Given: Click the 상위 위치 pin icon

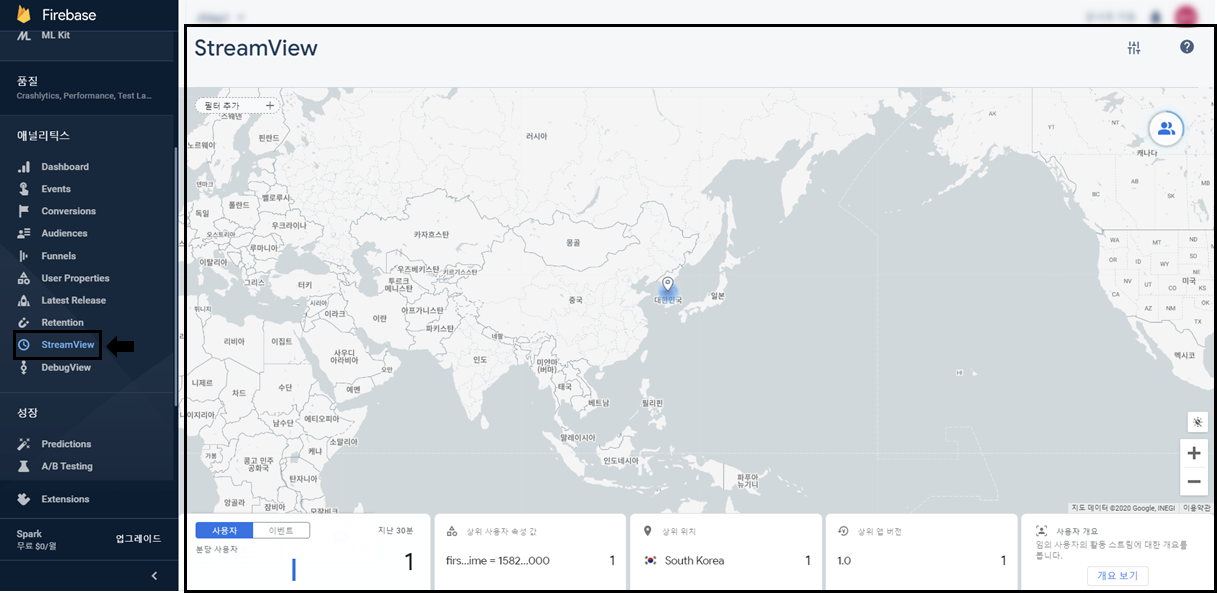Looking at the screenshot, I should click(648, 531).
